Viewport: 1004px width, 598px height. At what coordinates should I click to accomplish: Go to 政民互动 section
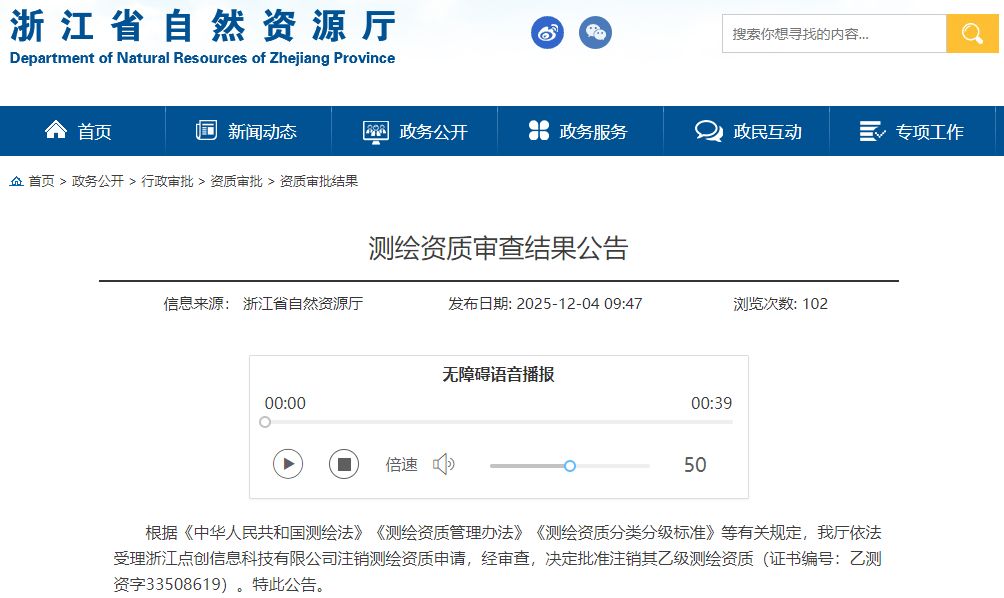pyautogui.click(x=748, y=131)
